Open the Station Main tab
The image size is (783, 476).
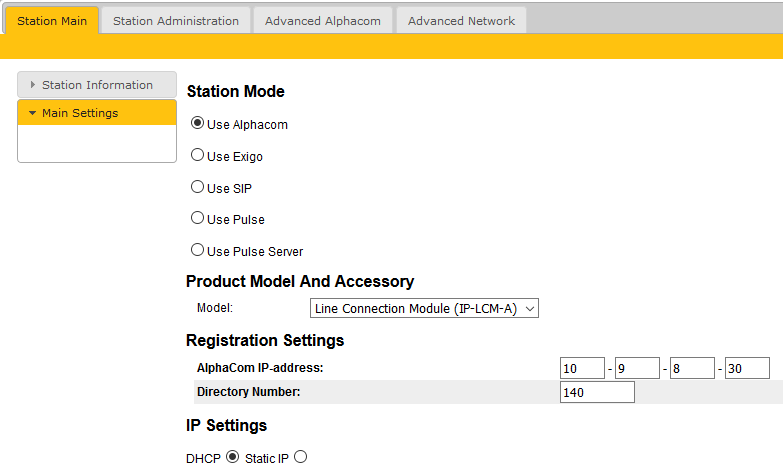(52, 20)
